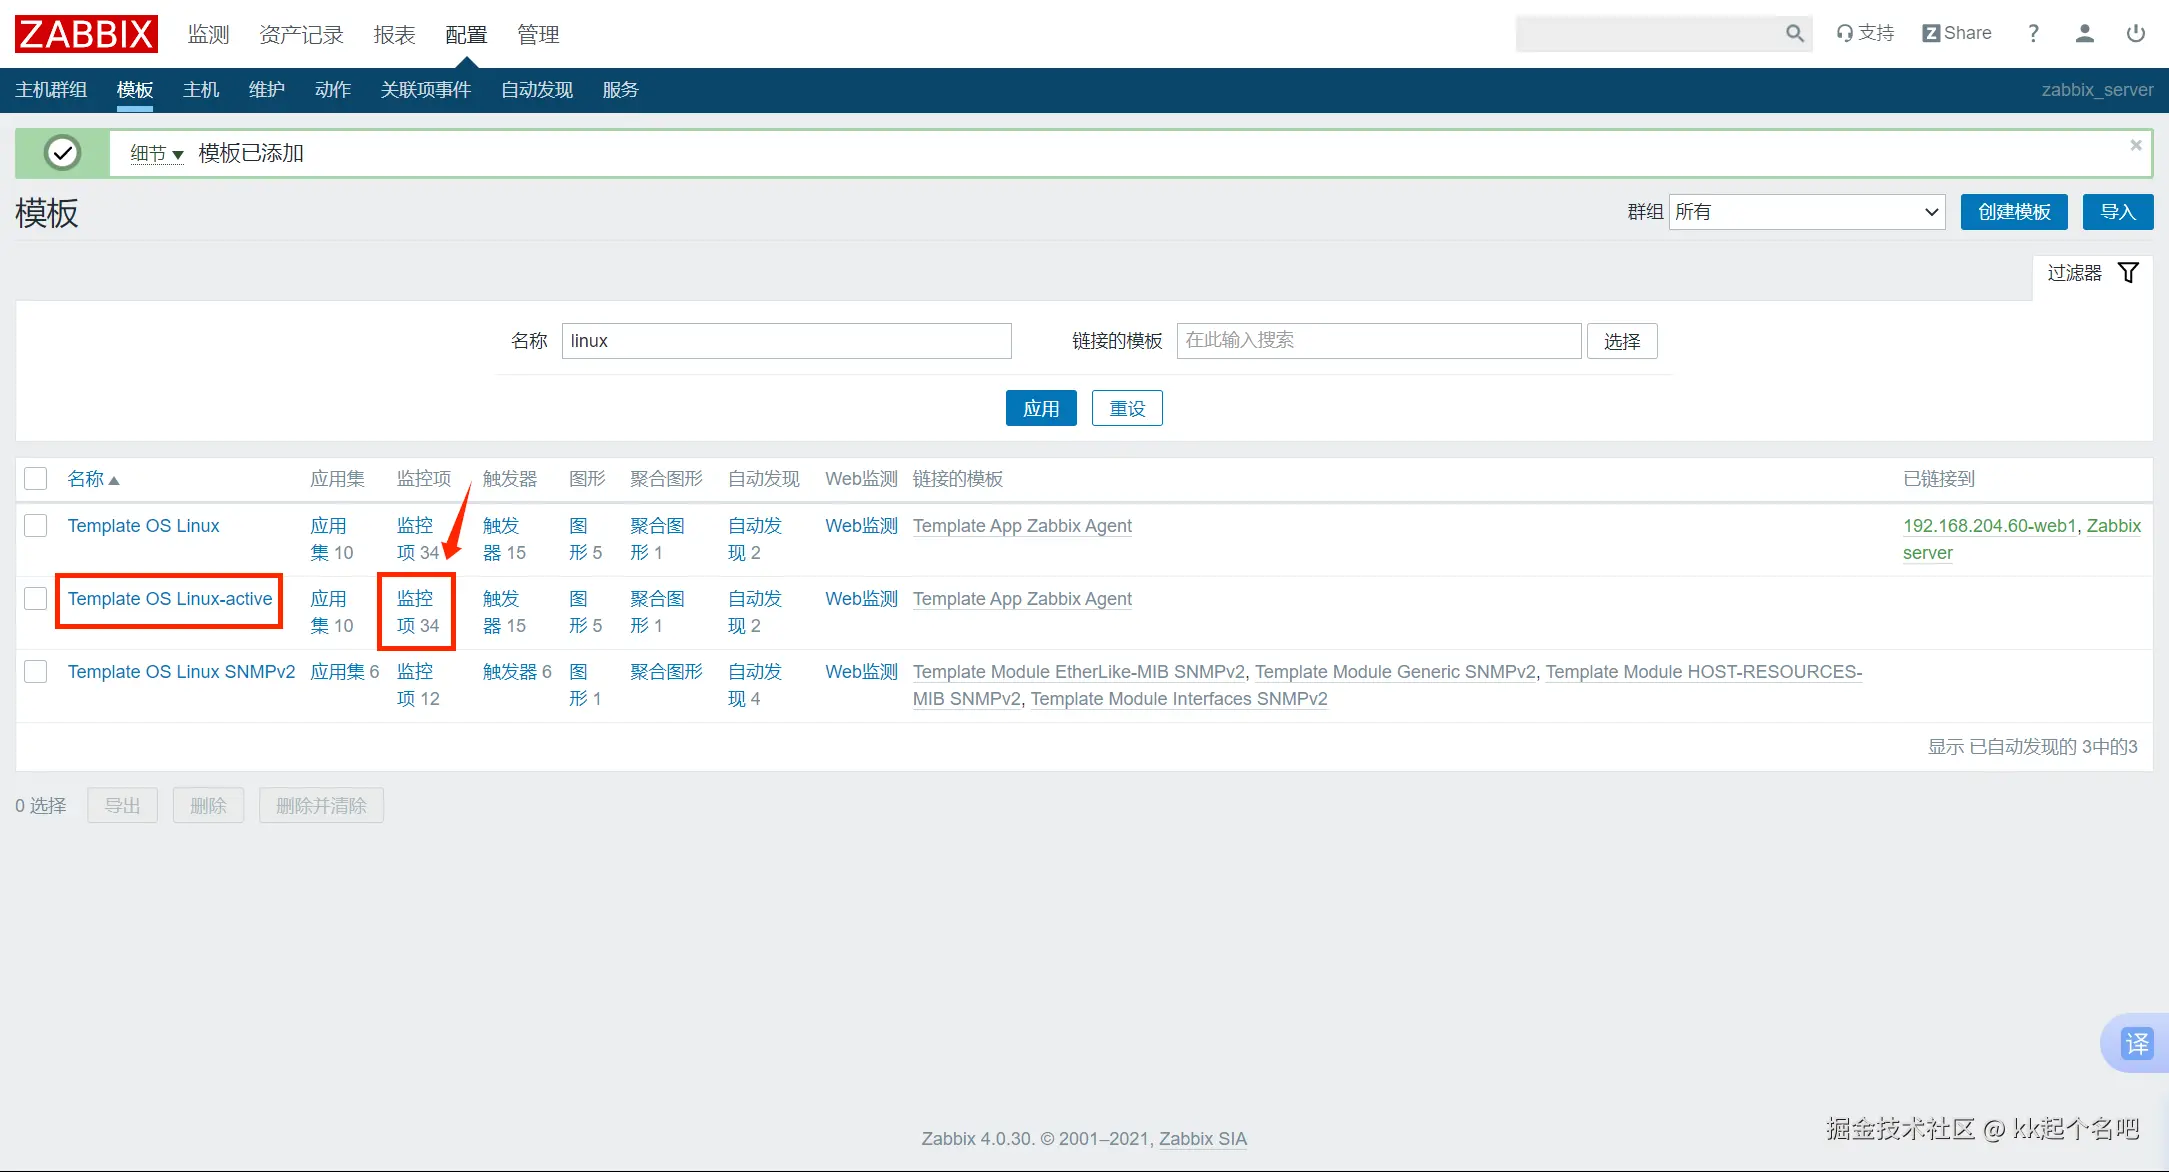The width and height of the screenshot is (2169, 1172).
Task: Toggle the select-all templates checkbox
Action: click(x=36, y=479)
